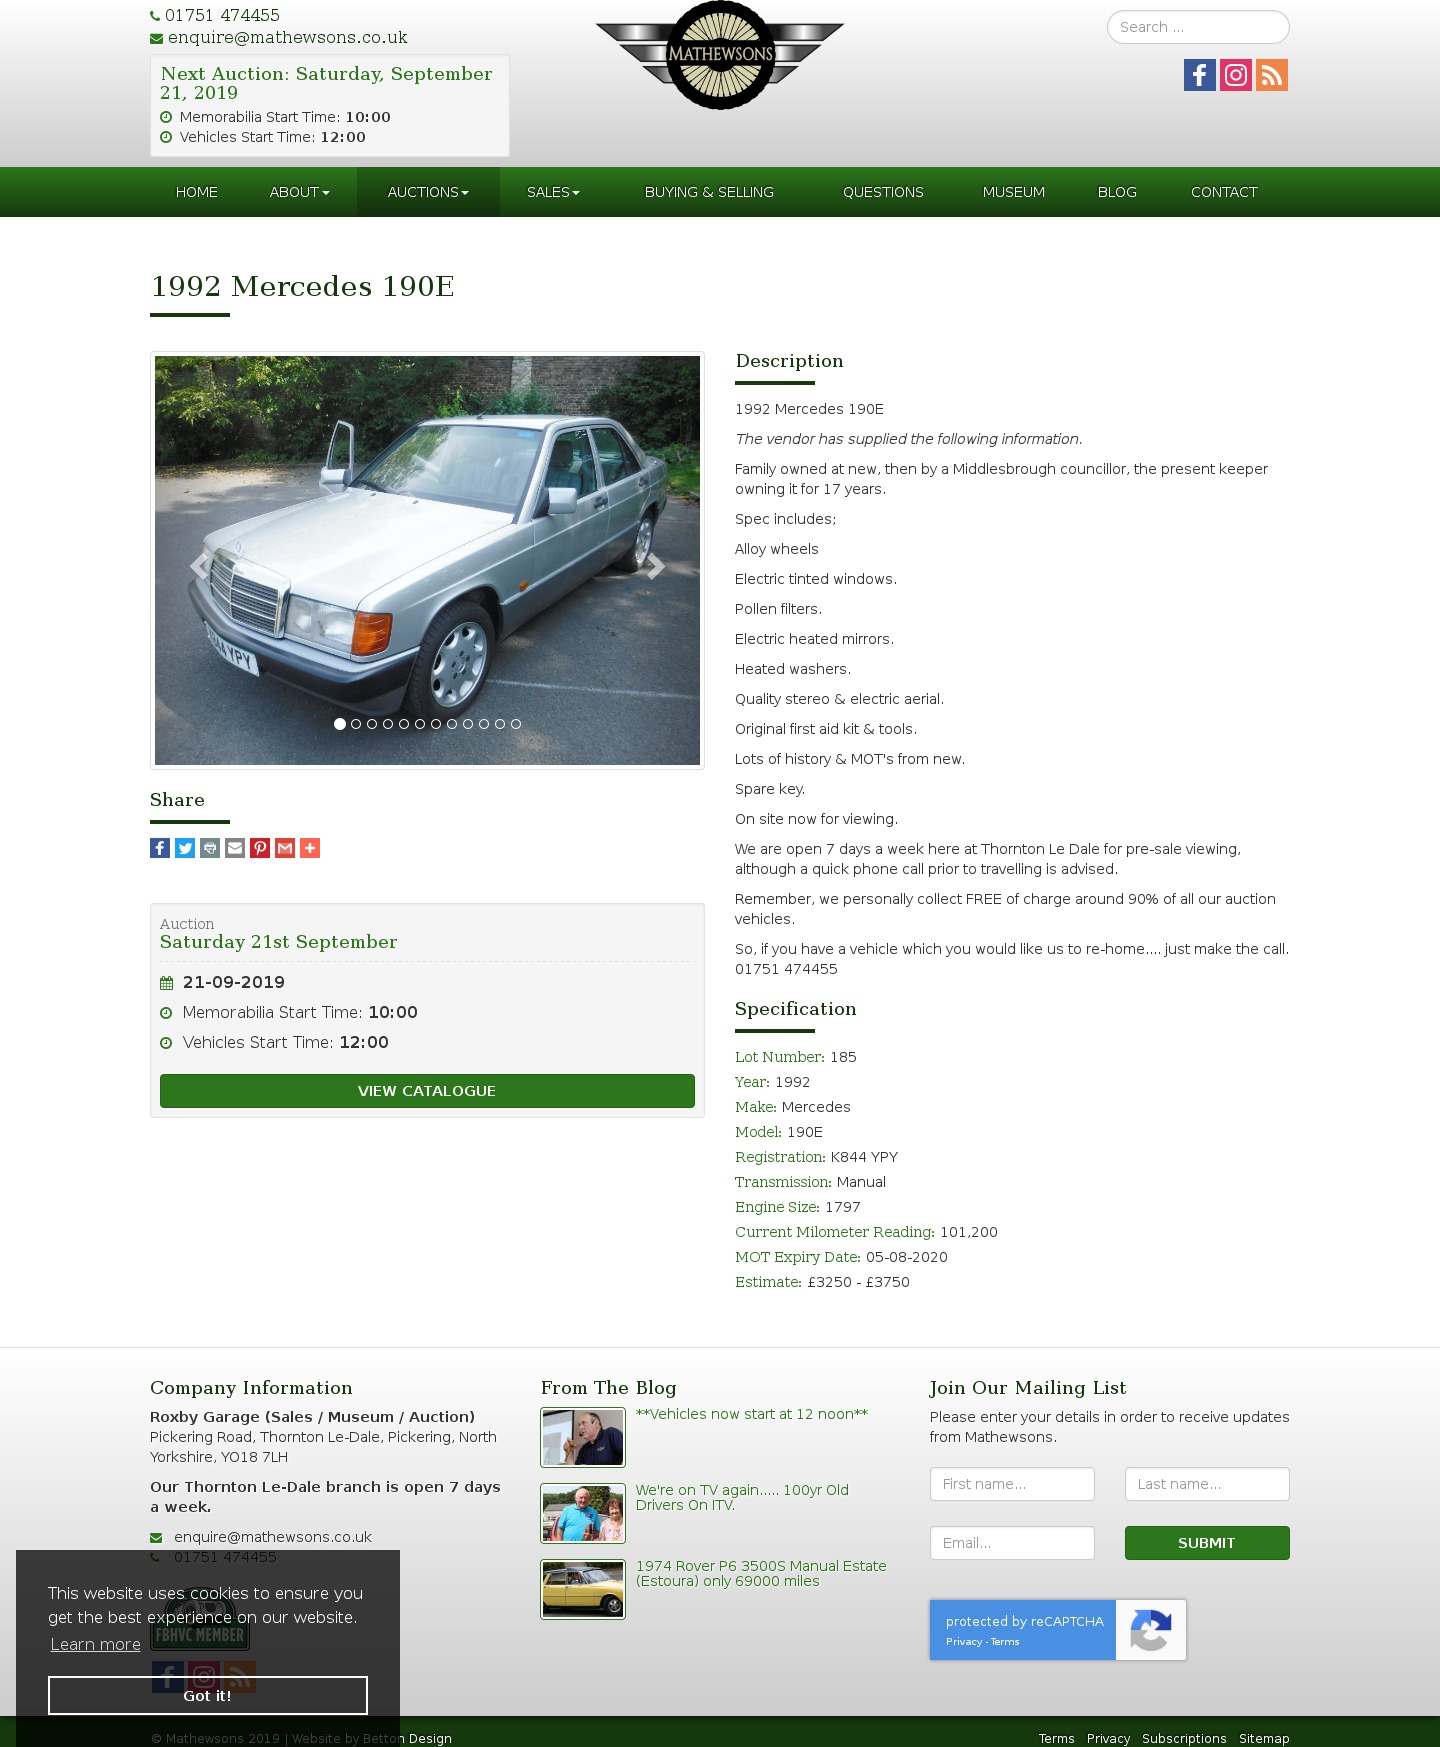Image resolution: width=1440 pixels, height=1747 pixels.
Task: Expand the Sales dropdown menu
Action: pos(553,192)
